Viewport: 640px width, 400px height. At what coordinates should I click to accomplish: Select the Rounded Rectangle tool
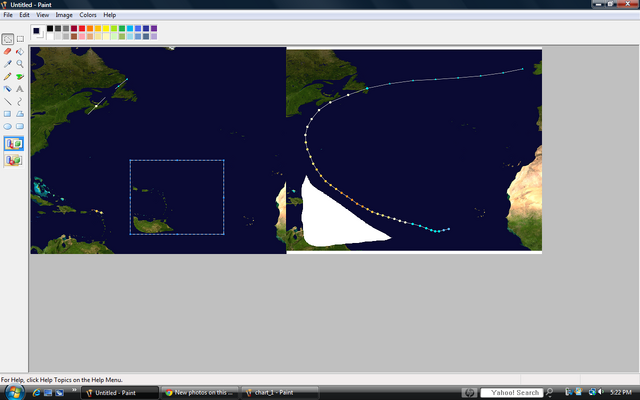pos(20,127)
